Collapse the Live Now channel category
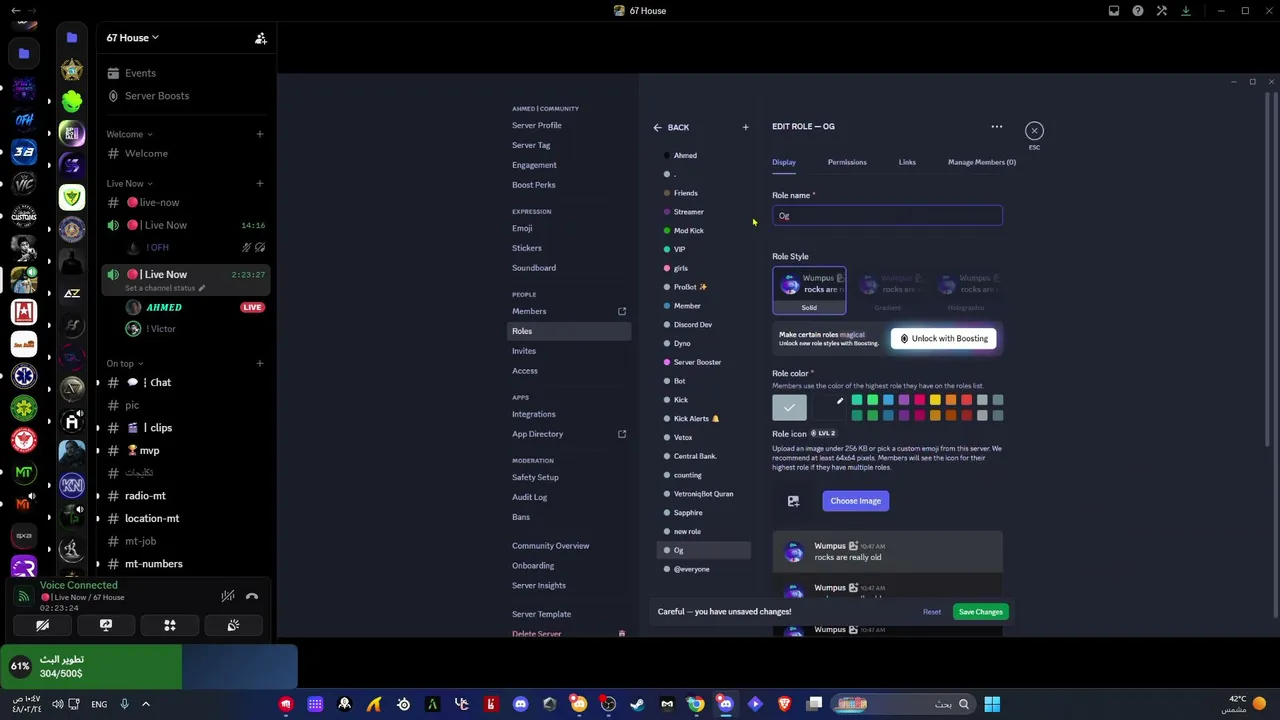The width and height of the screenshot is (1280, 720). (x=129, y=184)
